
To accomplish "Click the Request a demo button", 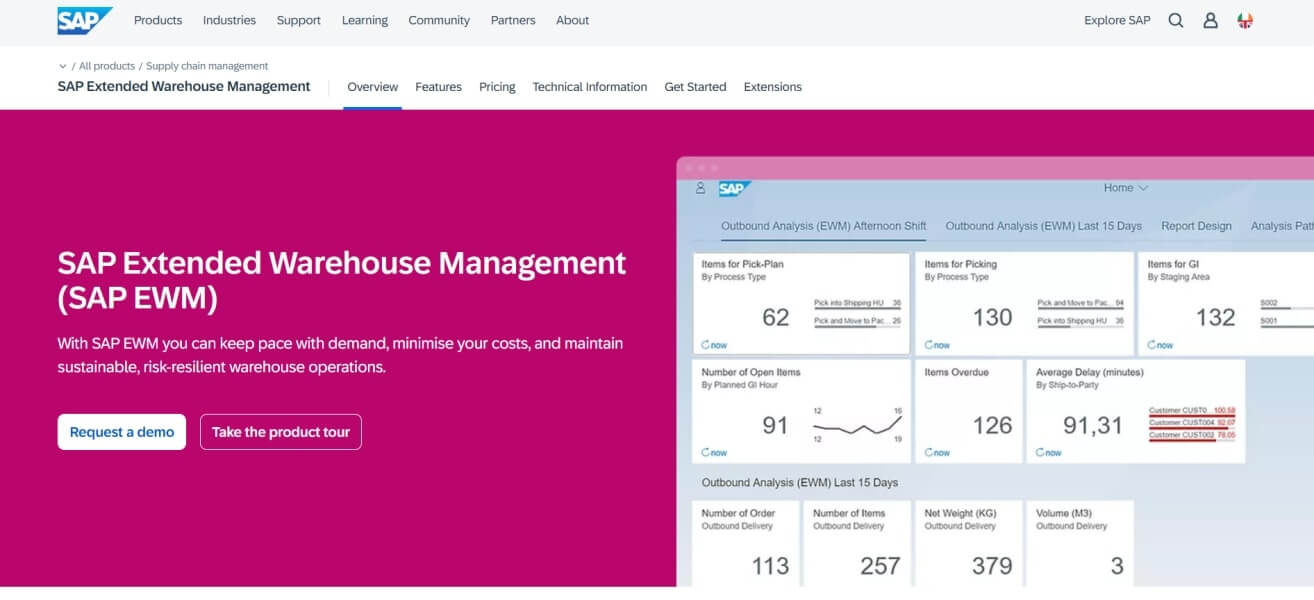I will [x=122, y=432].
